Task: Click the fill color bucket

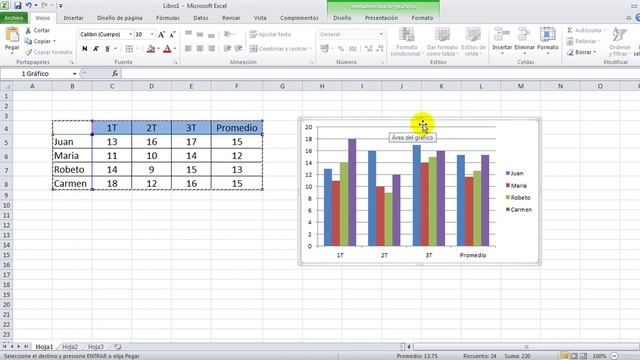Action: pos(151,49)
